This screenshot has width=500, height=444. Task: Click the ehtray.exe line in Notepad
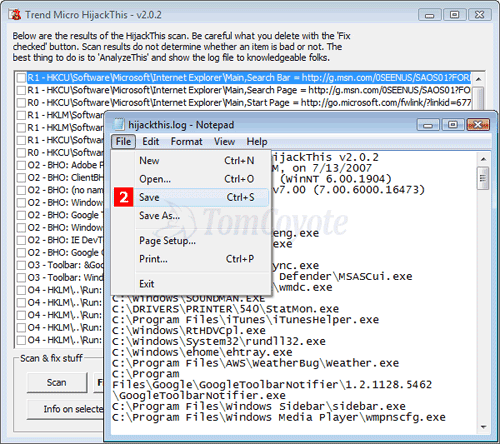pos(202,352)
